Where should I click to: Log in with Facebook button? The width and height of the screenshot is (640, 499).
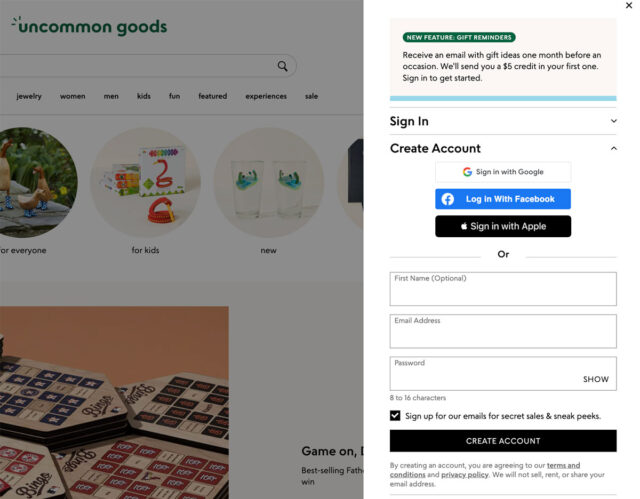pos(503,199)
